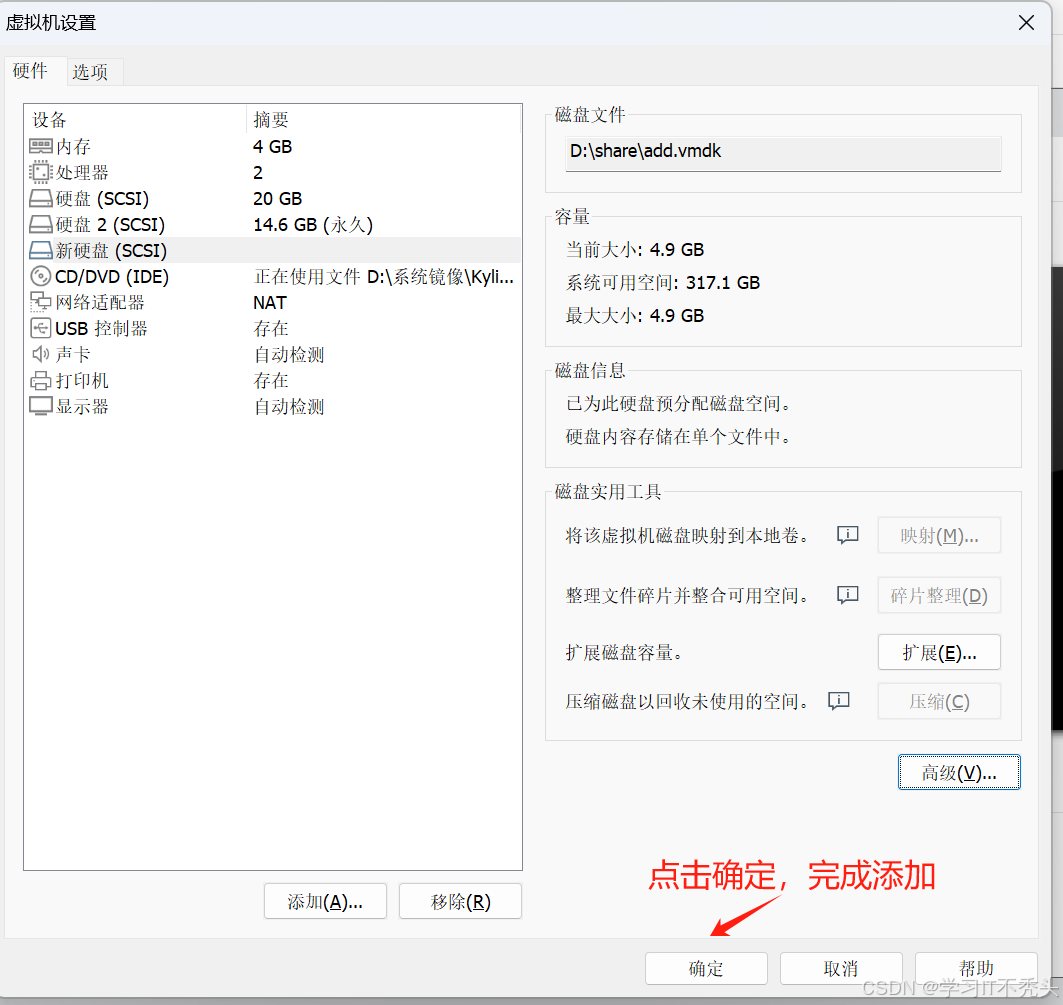Select the USB 控制器 row label
Viewport: 1063px width, 1005px height.
(101, 329)
